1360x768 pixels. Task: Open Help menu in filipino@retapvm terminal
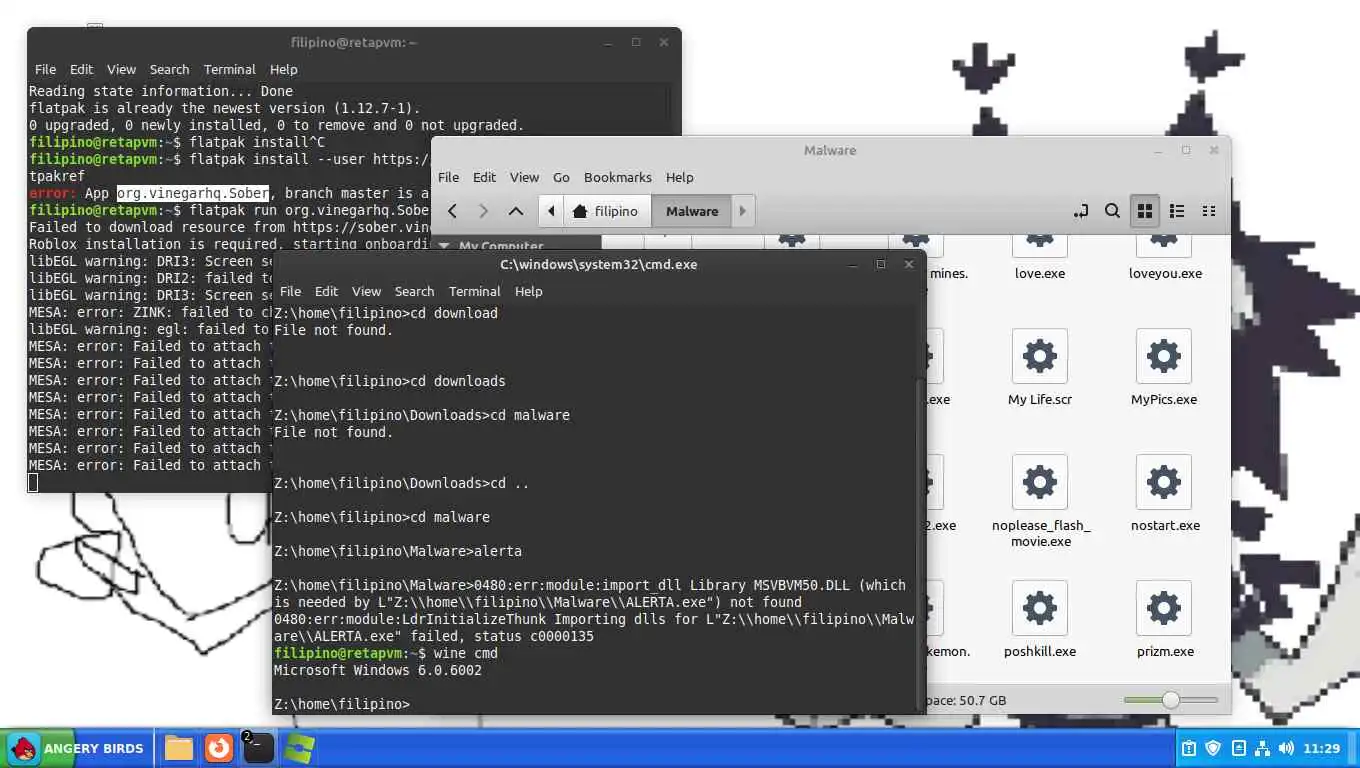pos(284,69)
